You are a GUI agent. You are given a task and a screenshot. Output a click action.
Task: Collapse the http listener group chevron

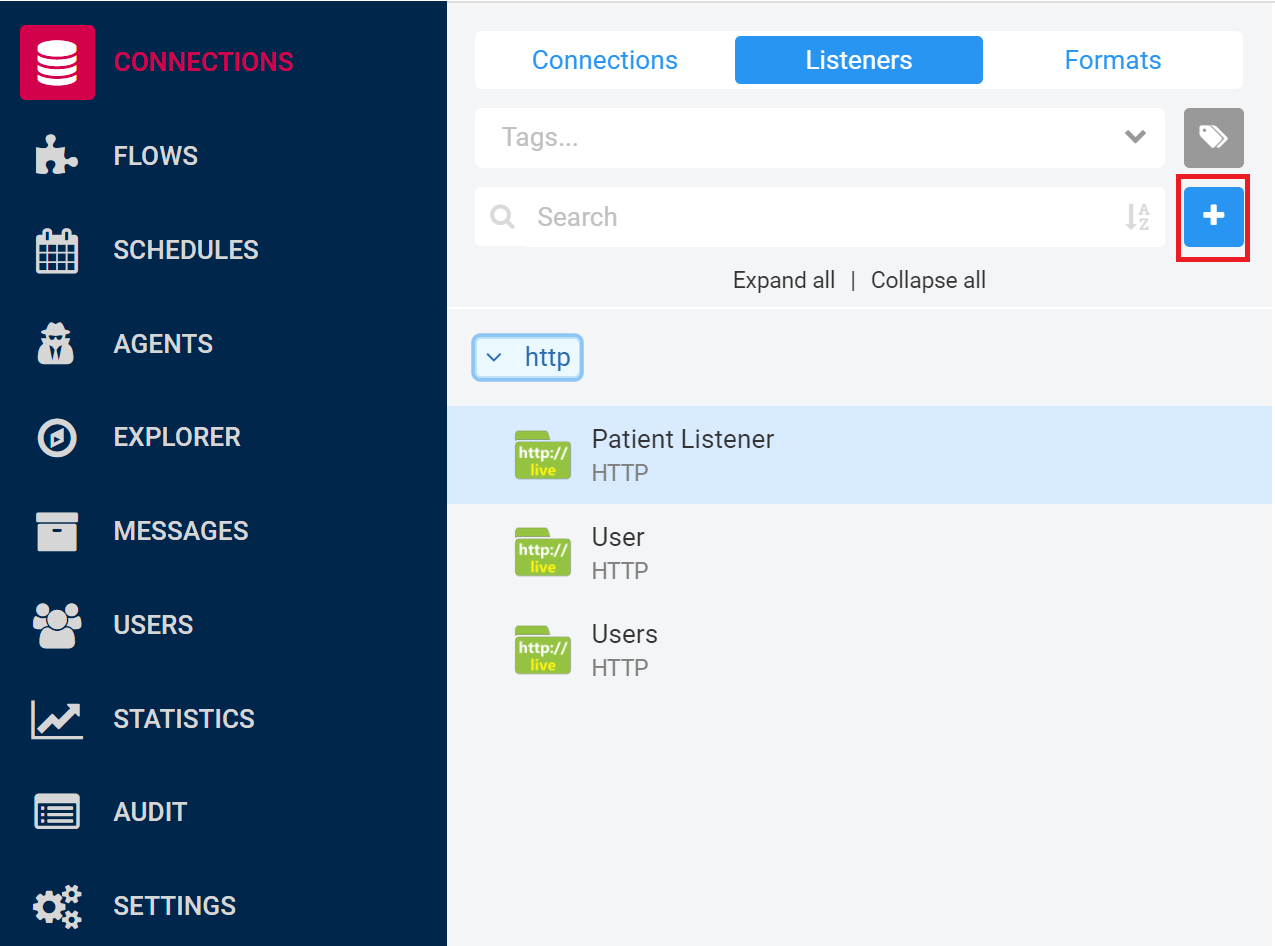coord(493,357)
